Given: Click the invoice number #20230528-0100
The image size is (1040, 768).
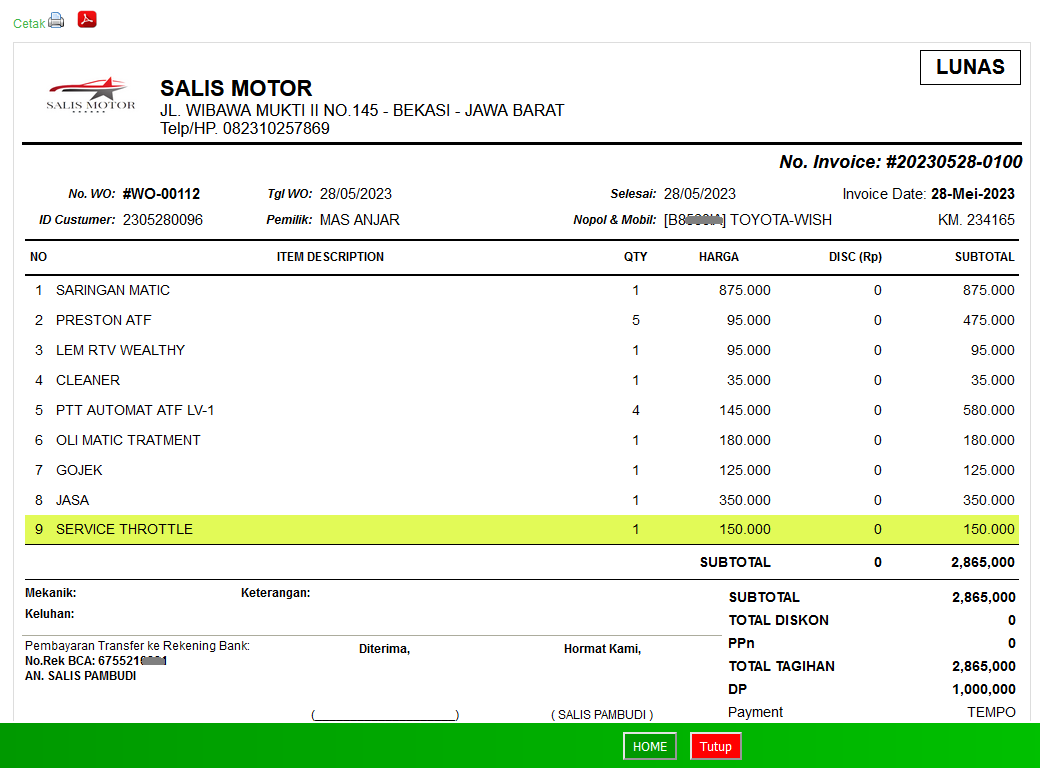Looking at the screenshot, I should coord(954,162).
